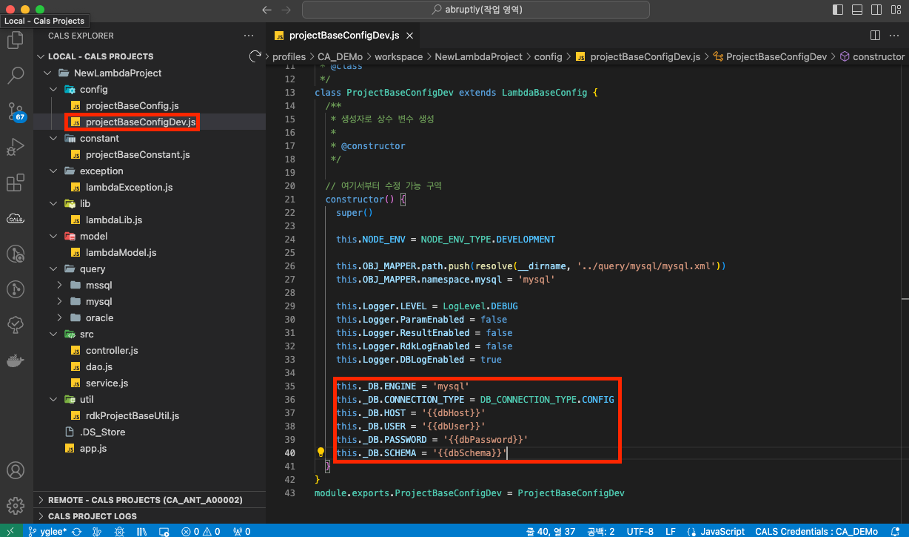
Task: Toggle the primary side bar layout button
Action: click(x=837, y=9)
